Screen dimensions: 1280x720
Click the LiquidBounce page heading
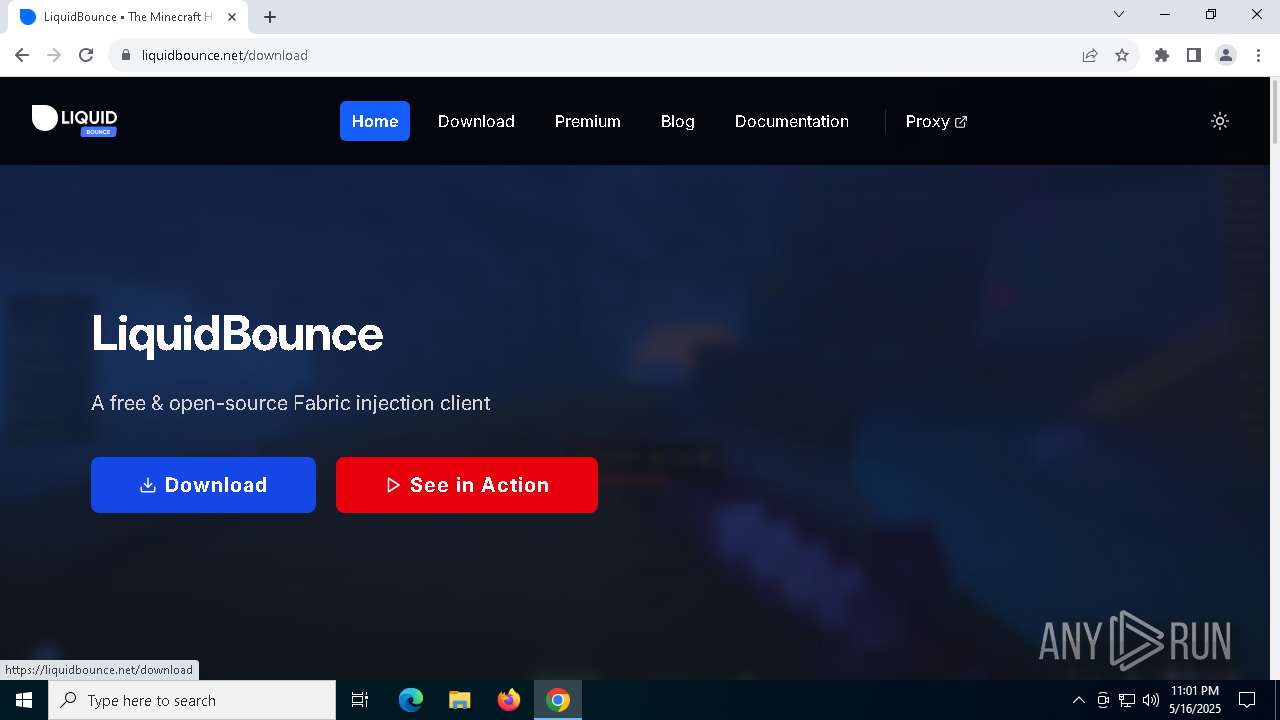click(x=237, y=333)
